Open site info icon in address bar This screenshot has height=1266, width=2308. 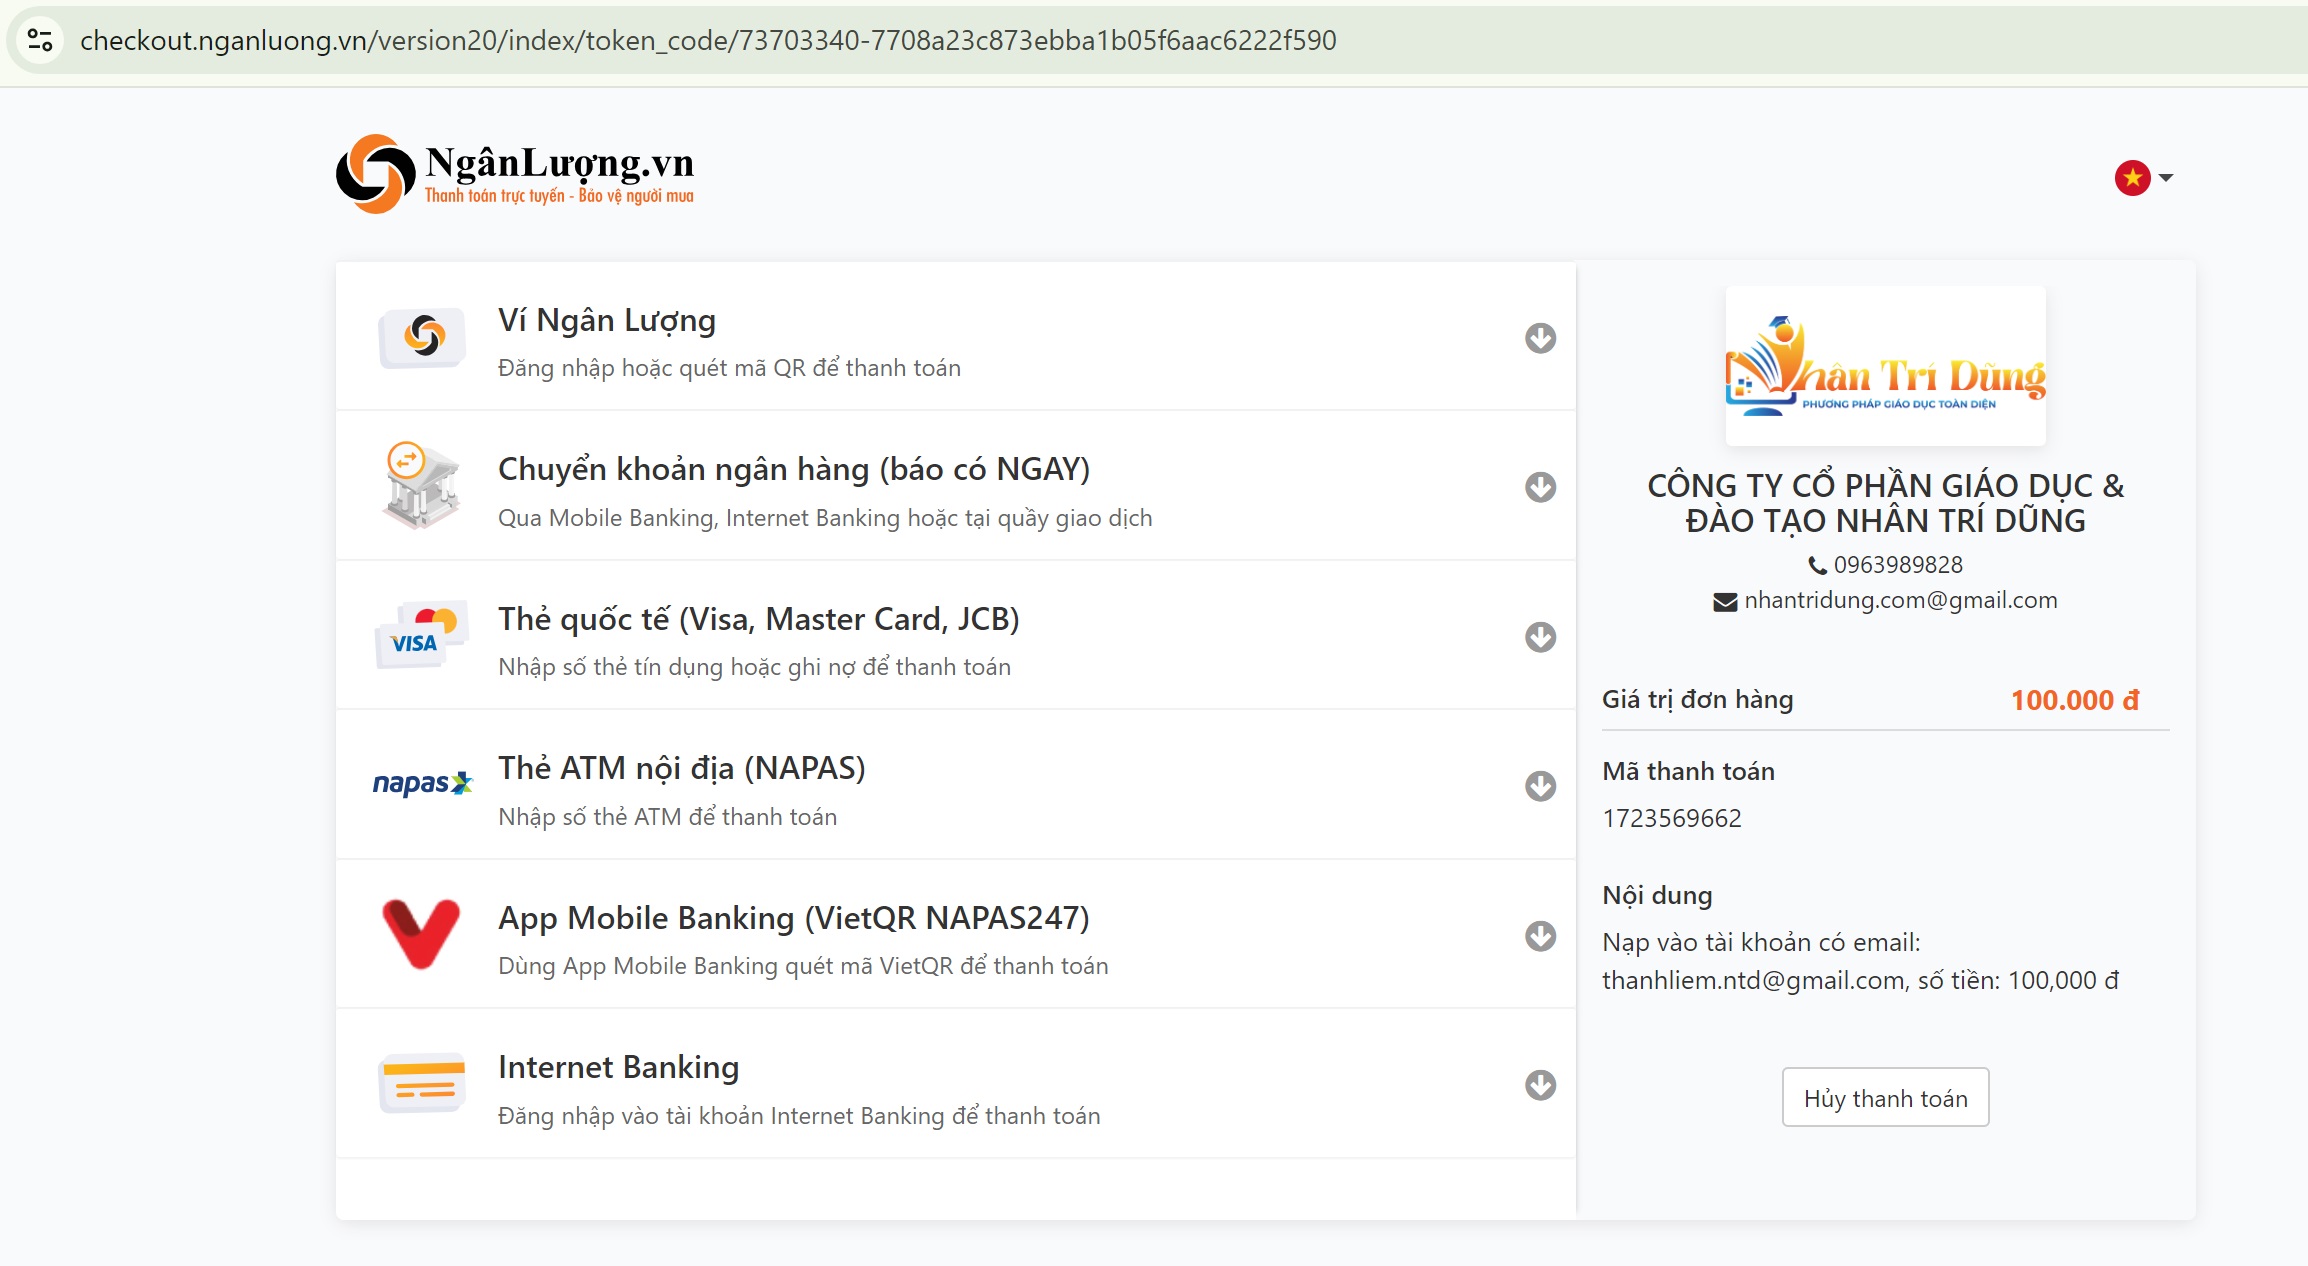40,40
